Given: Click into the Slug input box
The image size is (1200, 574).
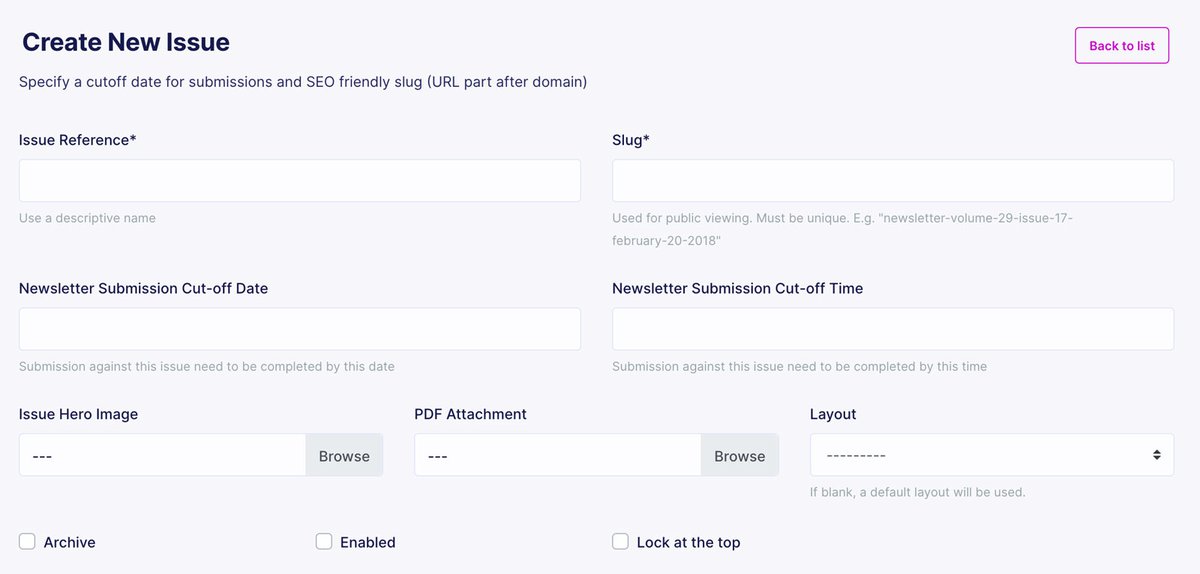Looking at the screenshot, I should click(x=892, y=181).
